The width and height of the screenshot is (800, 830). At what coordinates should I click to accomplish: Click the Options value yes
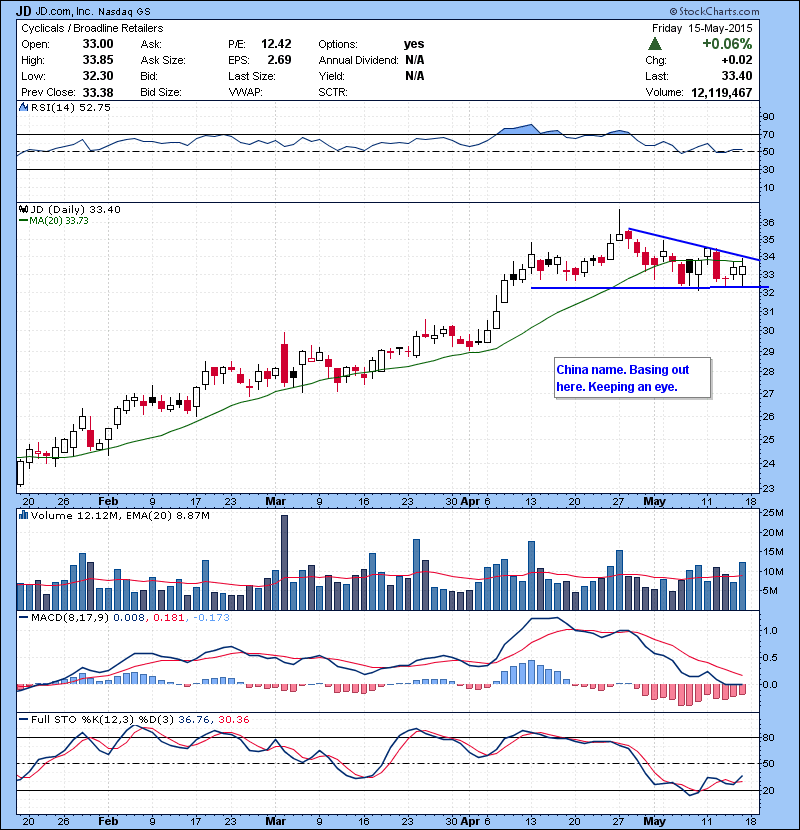click(x=414, y=44)
